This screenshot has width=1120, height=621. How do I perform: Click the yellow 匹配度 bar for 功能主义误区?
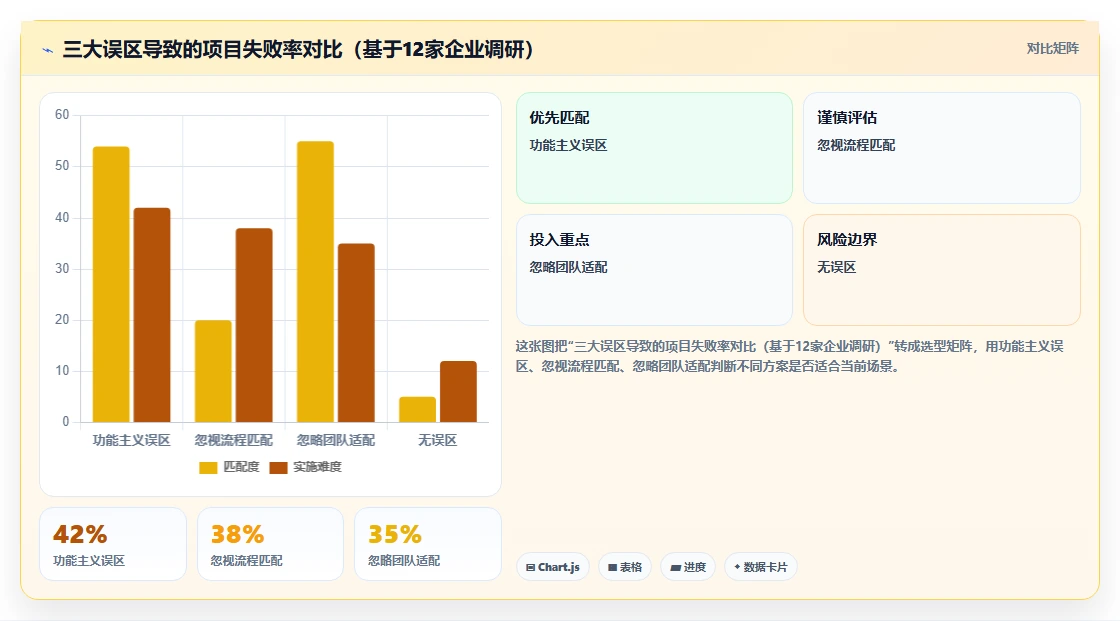coord(111,284)
